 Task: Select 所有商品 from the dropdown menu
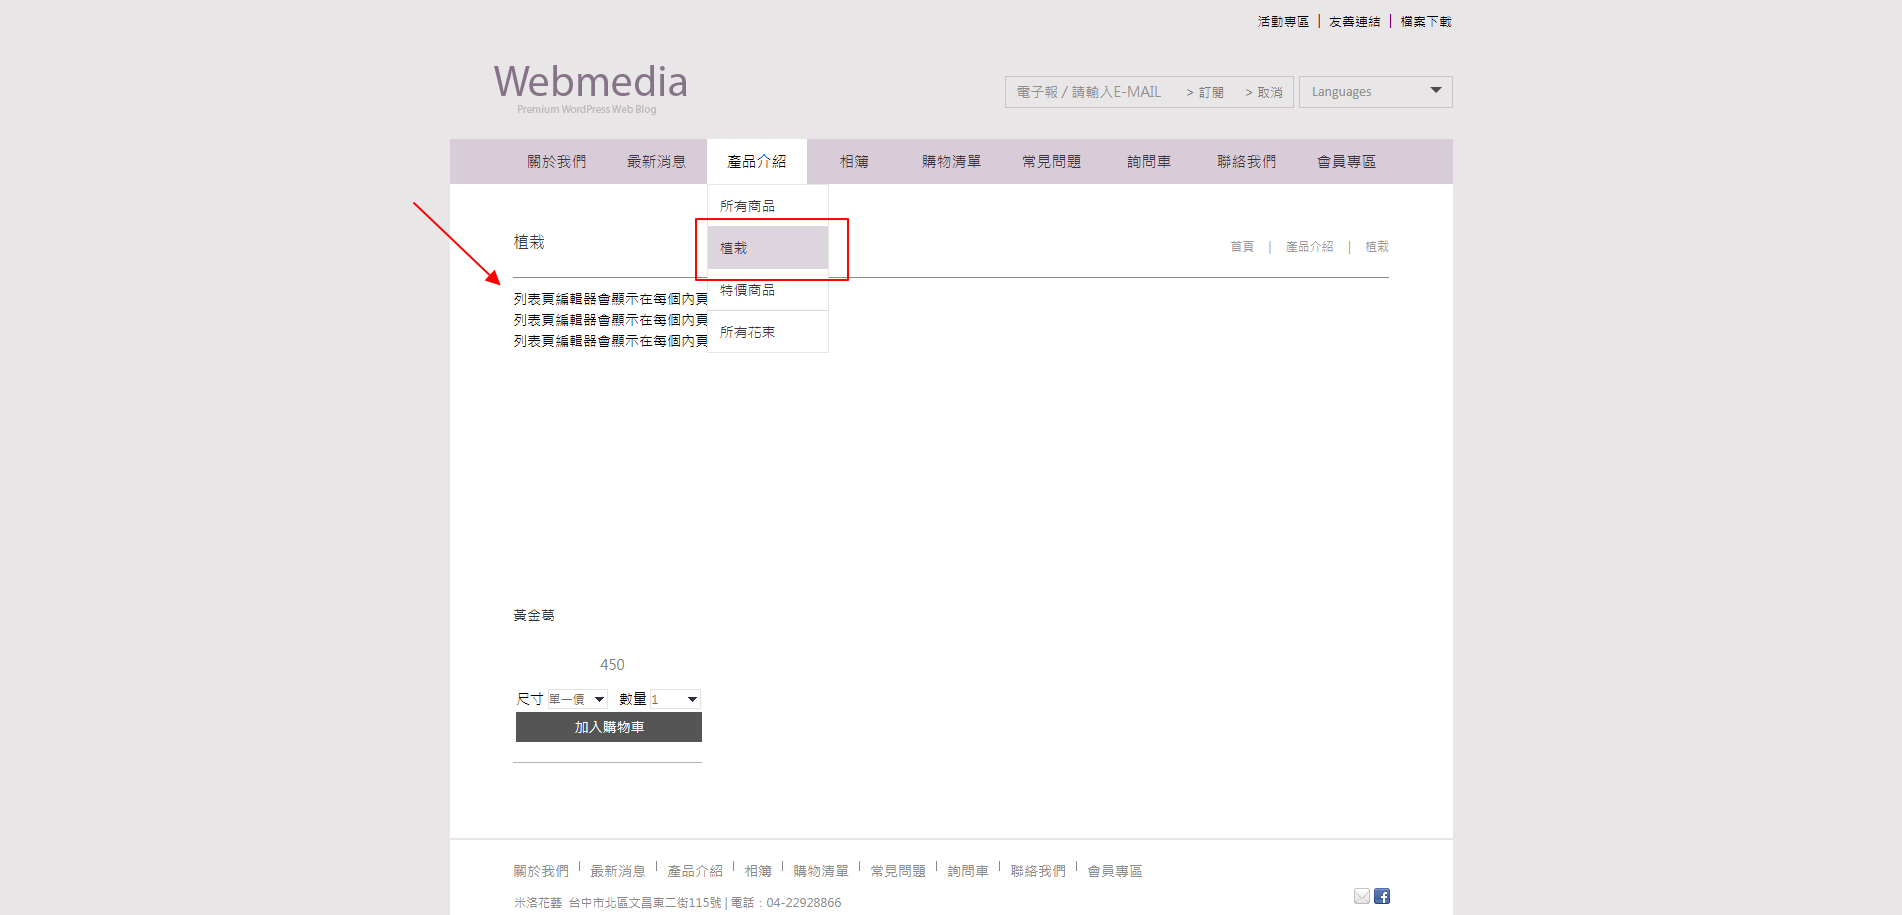click(x=767, y=206)
